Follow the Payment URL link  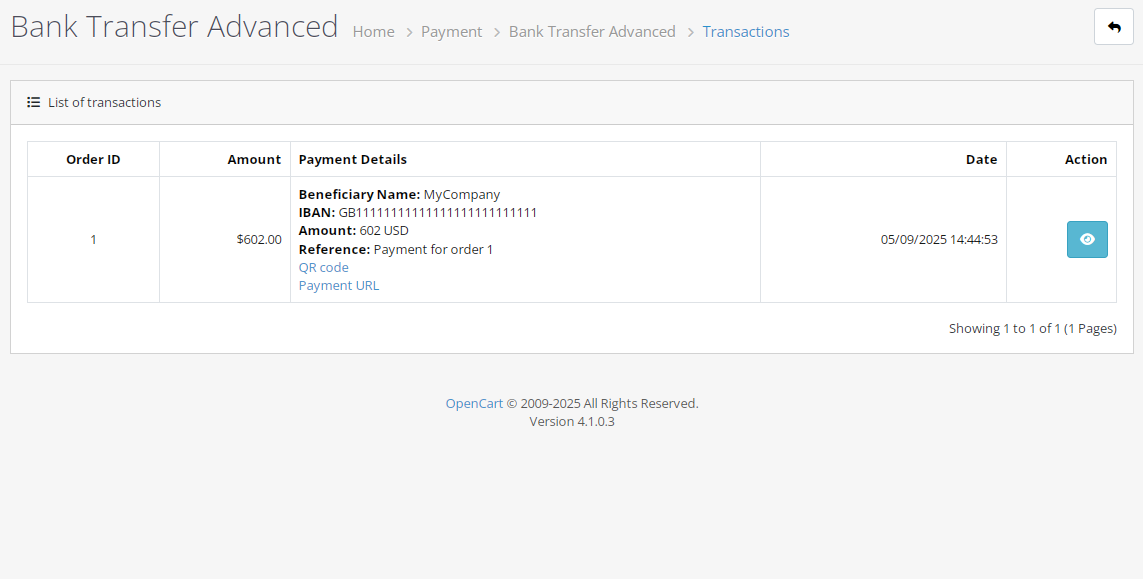pyautogui.click(x=339, y=285)
